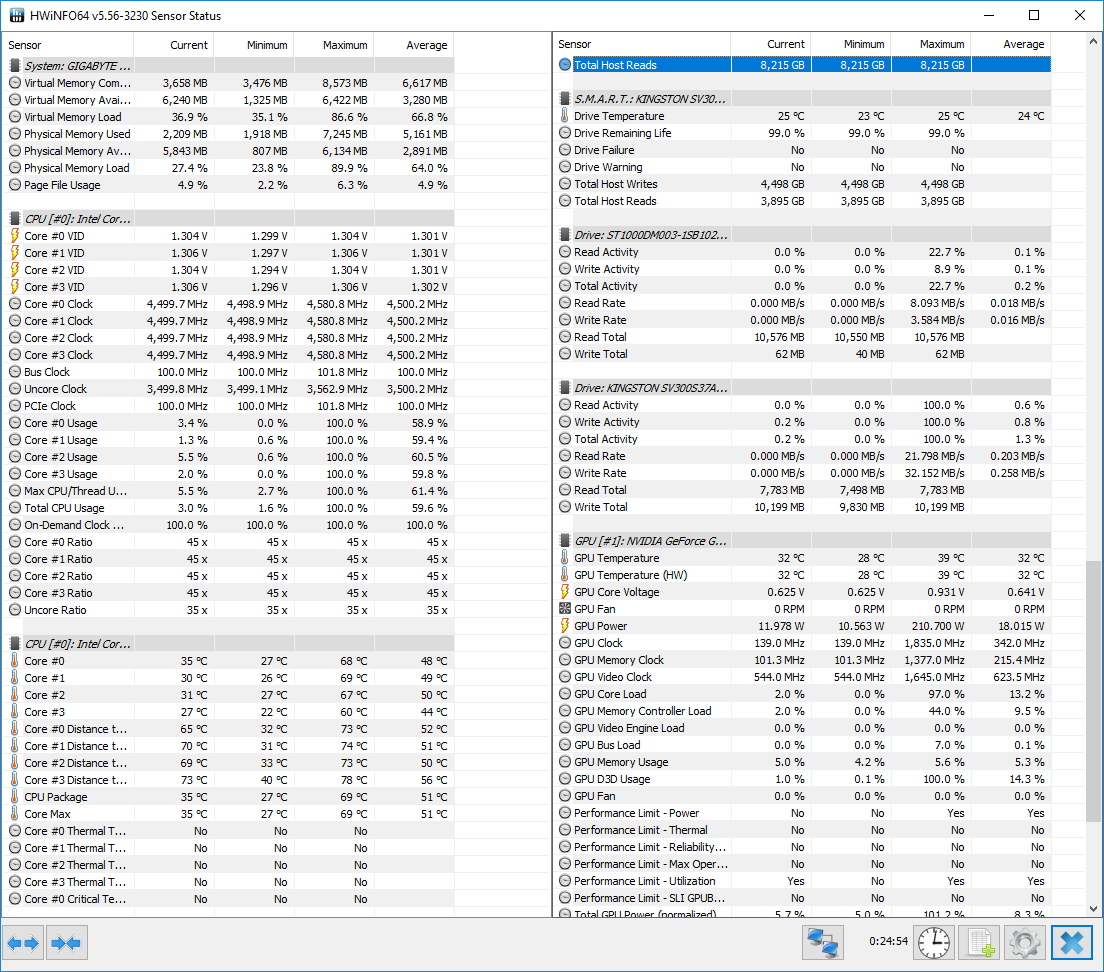Click the scrollbar up arrow
The width and height of the screenshot is (1104, 972).
(1093, 42)
